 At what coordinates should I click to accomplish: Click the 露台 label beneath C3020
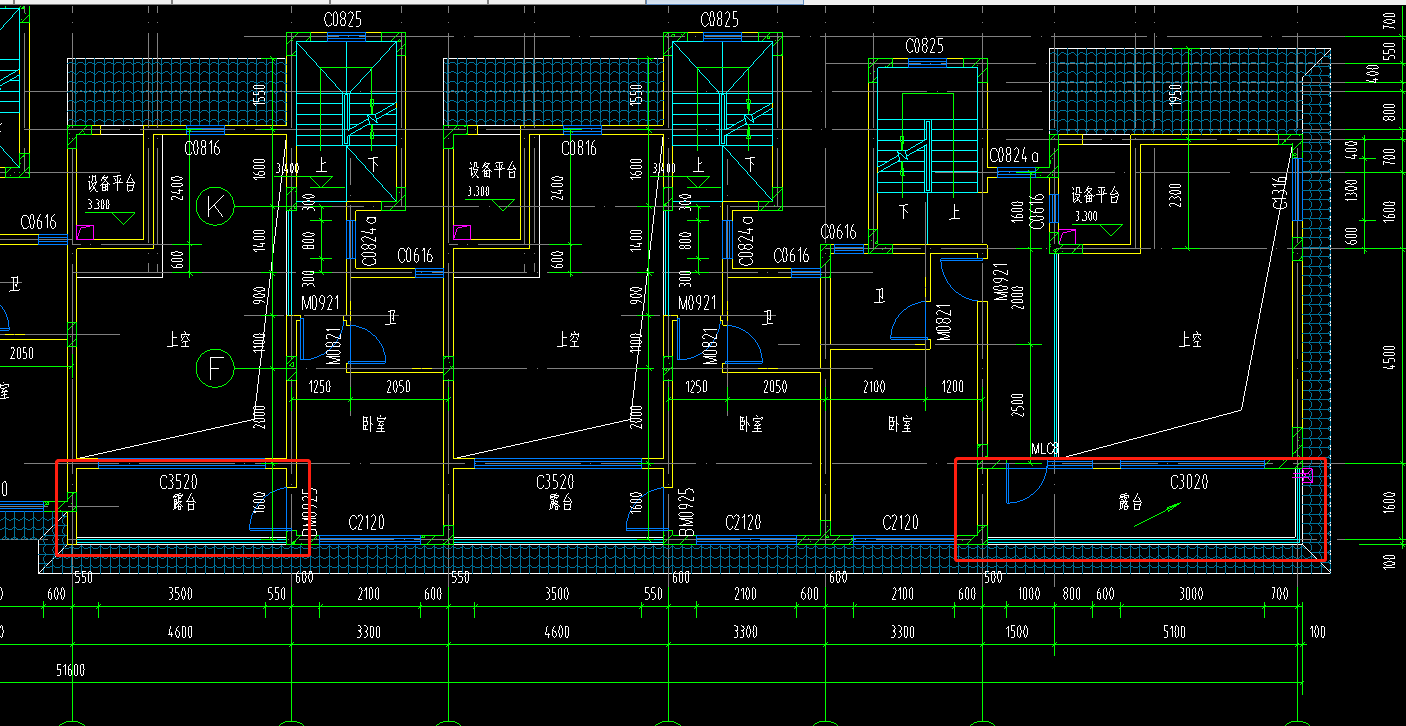[1130, 503]
